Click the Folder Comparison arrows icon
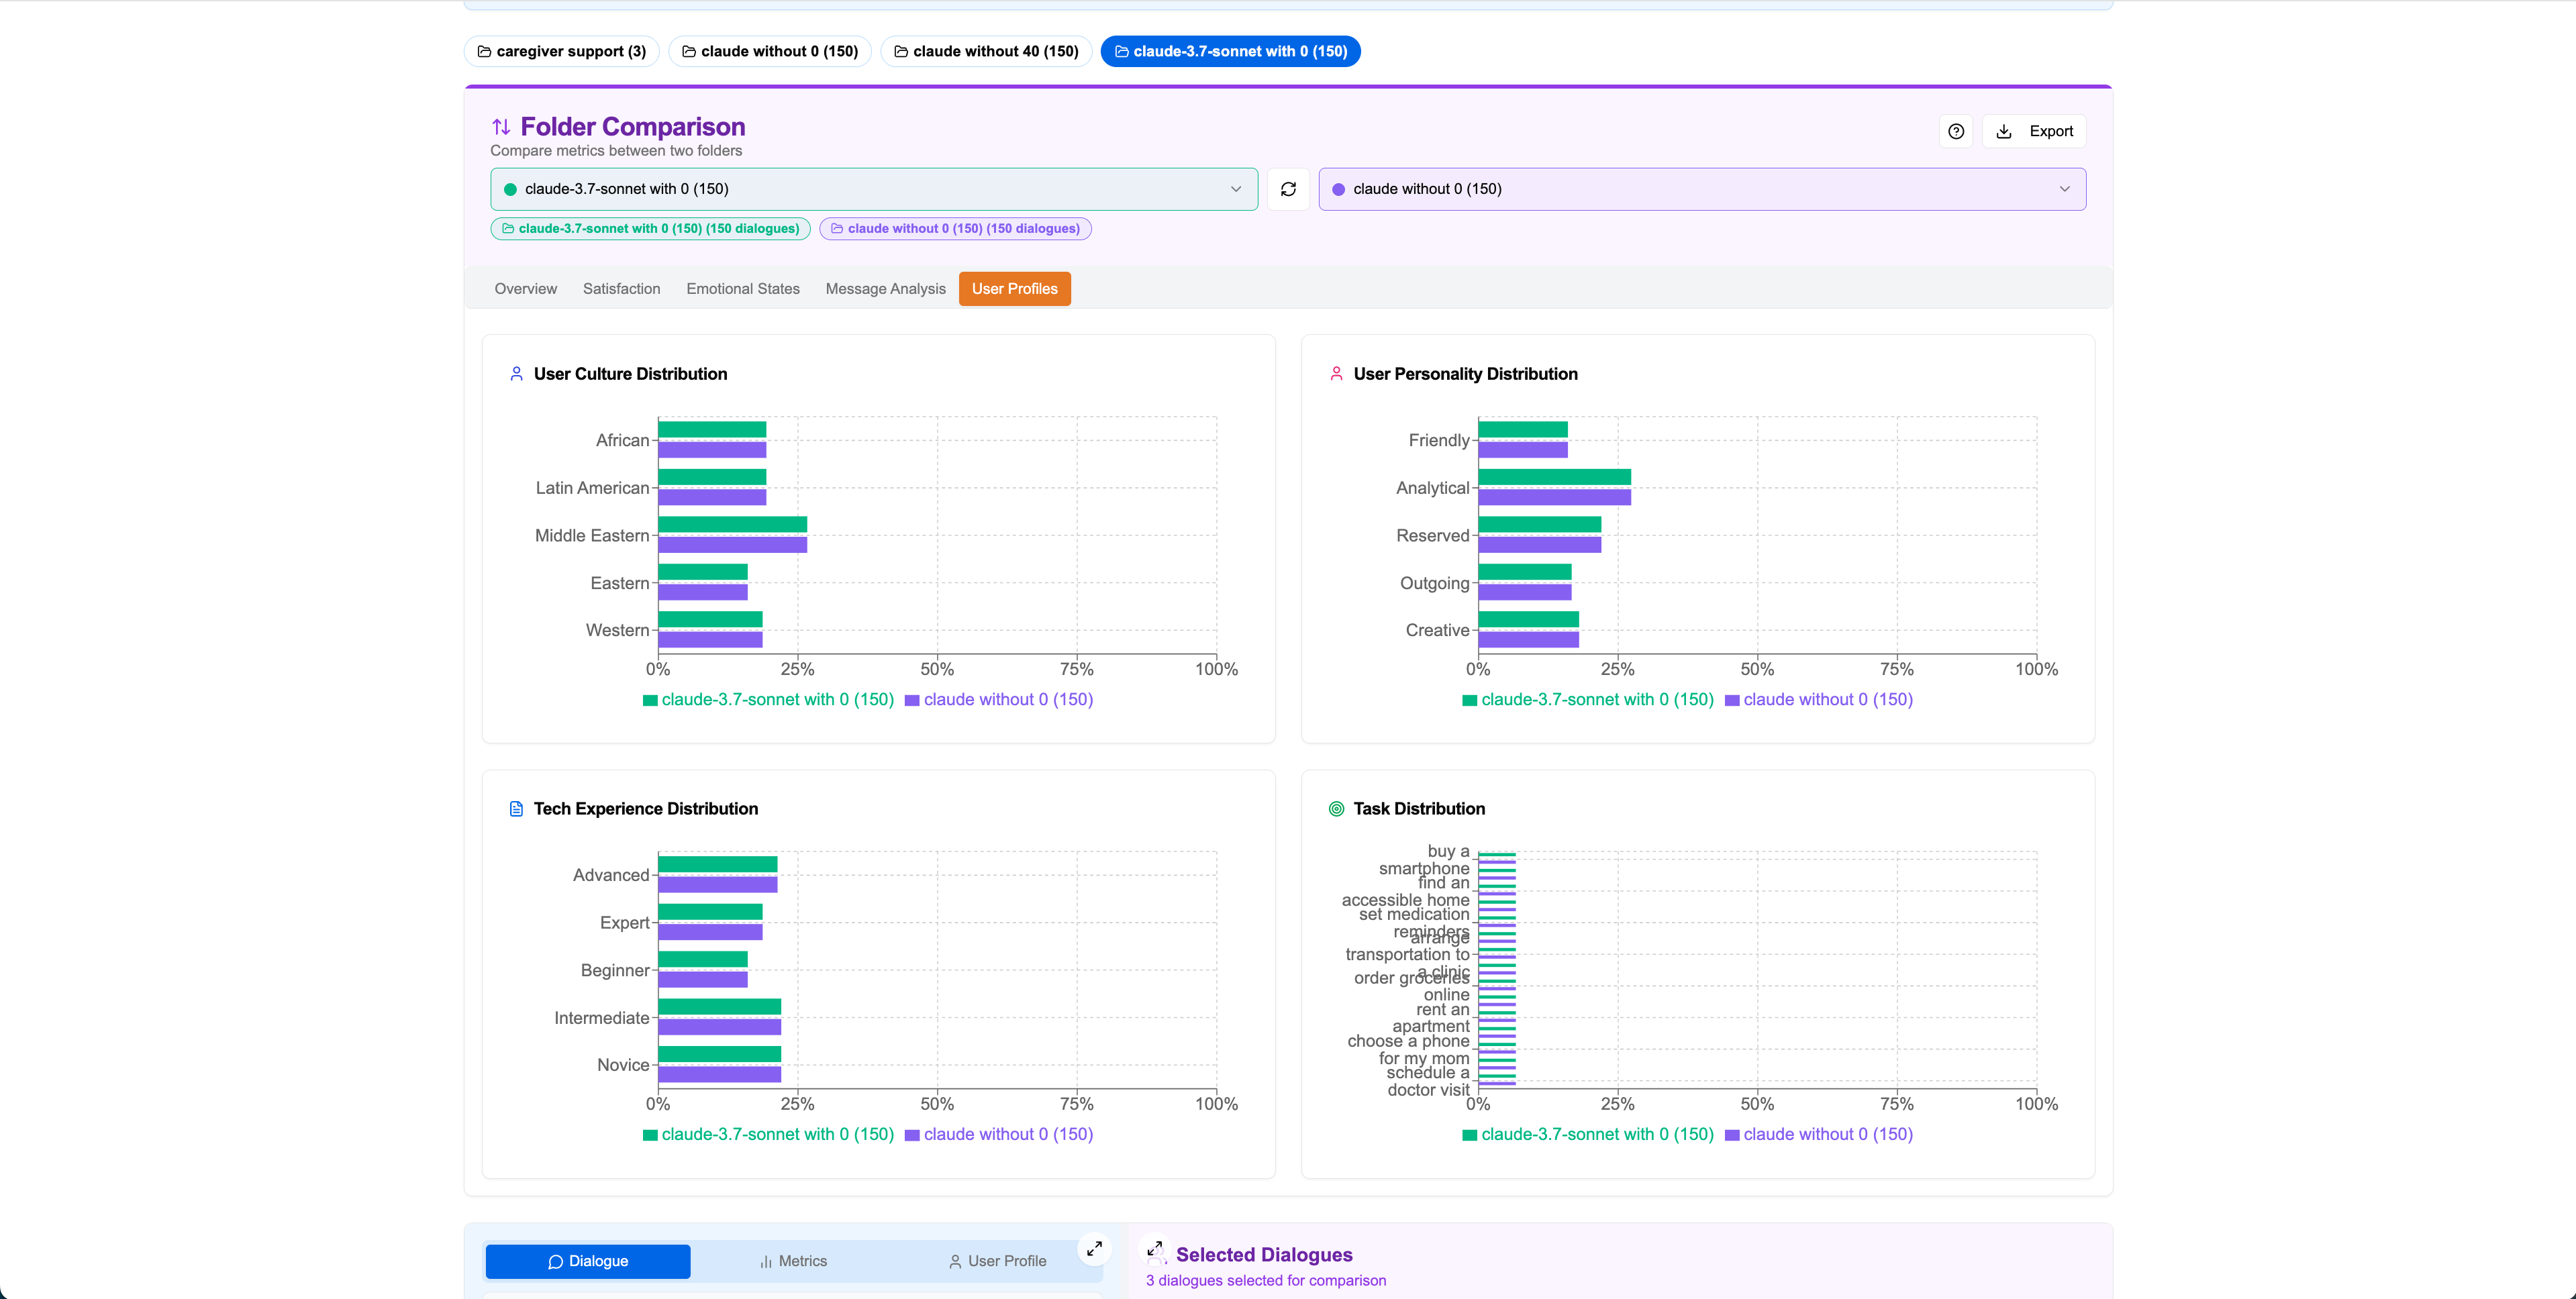The width and height of the screenshot is (2576, 1299). [x=501, y=127]
